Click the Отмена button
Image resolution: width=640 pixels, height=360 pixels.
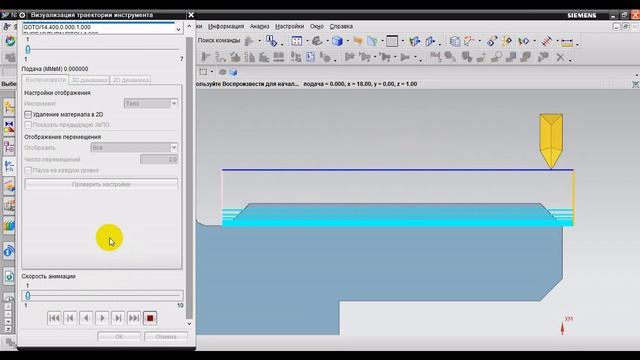166,337
